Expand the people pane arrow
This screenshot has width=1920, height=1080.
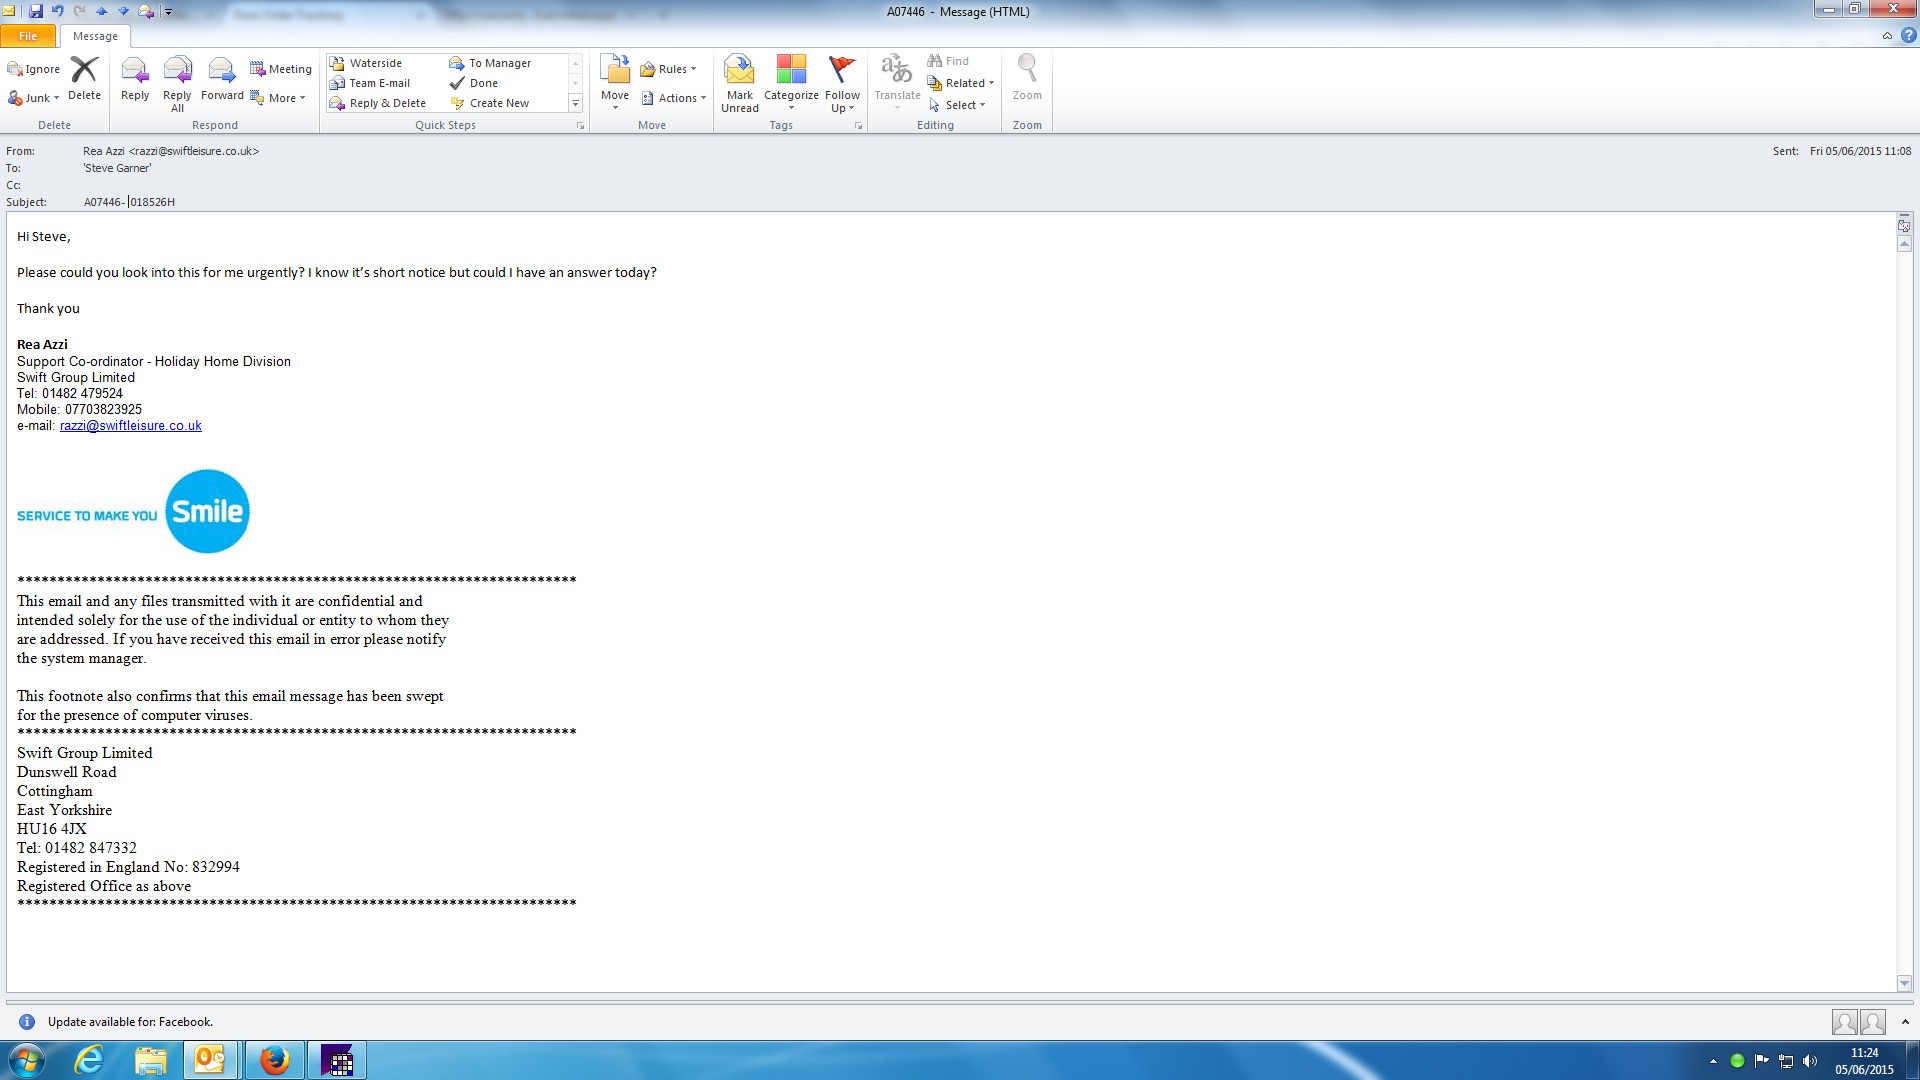pos(1905,1022)
